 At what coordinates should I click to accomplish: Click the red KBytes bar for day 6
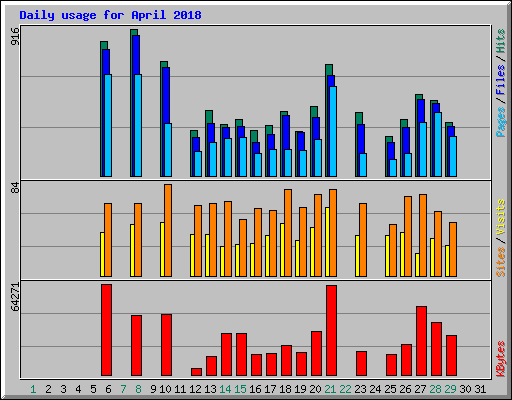pyautogui.click(x=106, y=330)
